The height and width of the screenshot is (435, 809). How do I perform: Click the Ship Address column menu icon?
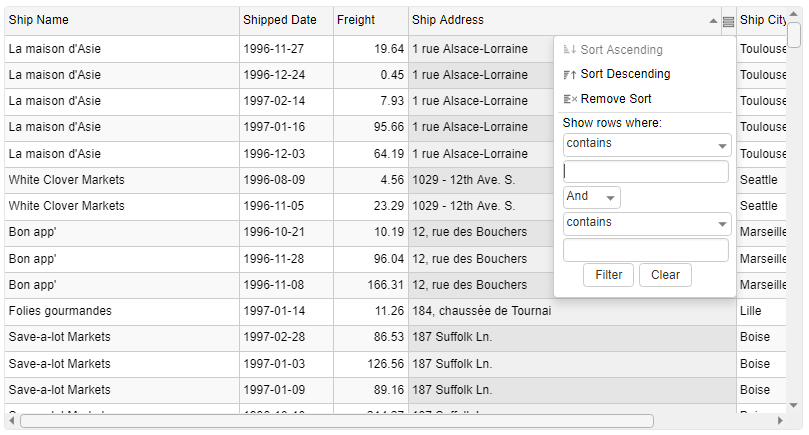click(728, 21)
